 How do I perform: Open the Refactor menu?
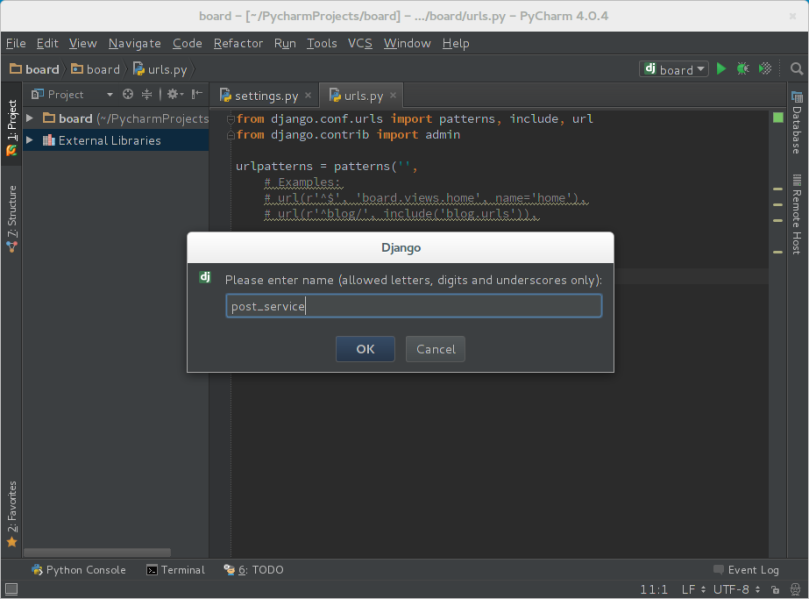point(238,43)
